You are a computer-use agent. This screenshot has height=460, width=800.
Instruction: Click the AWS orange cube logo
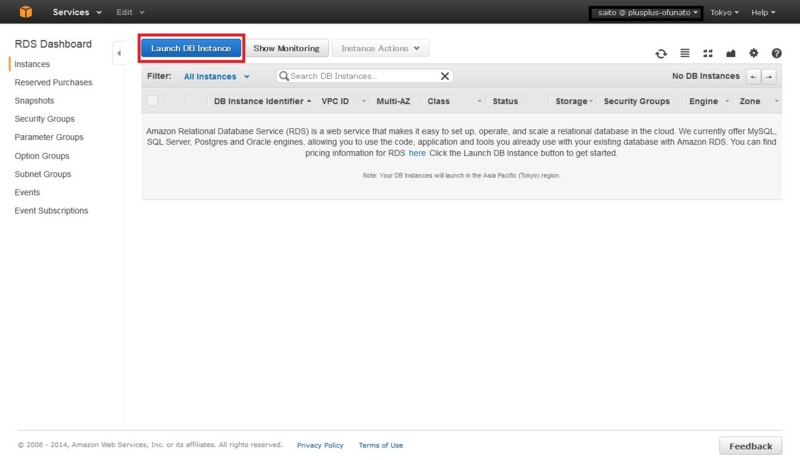click(x=26, y=12)
